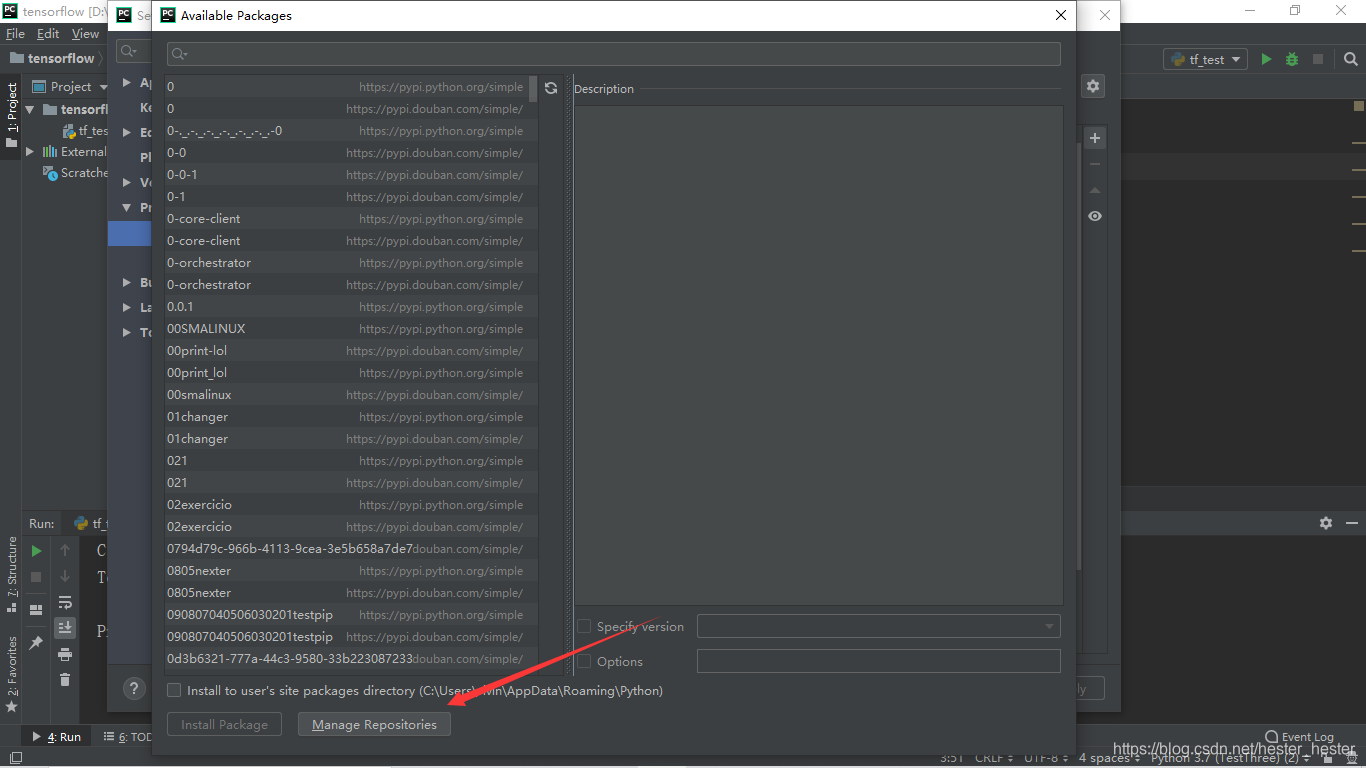1366x768 pixels.
Task: Open the Event Log
Action: tap(1300, 737)
